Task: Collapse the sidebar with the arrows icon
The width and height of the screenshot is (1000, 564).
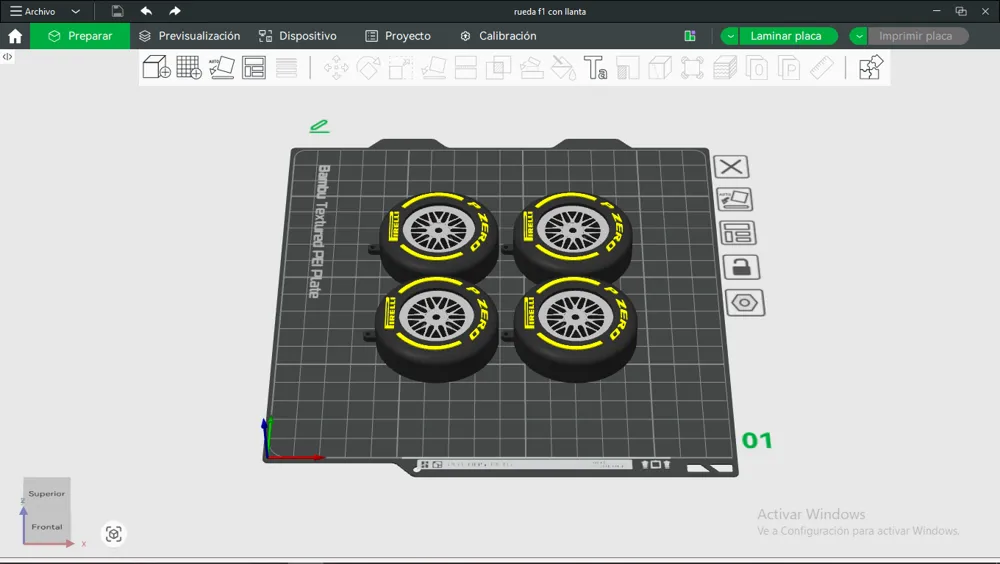Action: click(x=7, y=57)
